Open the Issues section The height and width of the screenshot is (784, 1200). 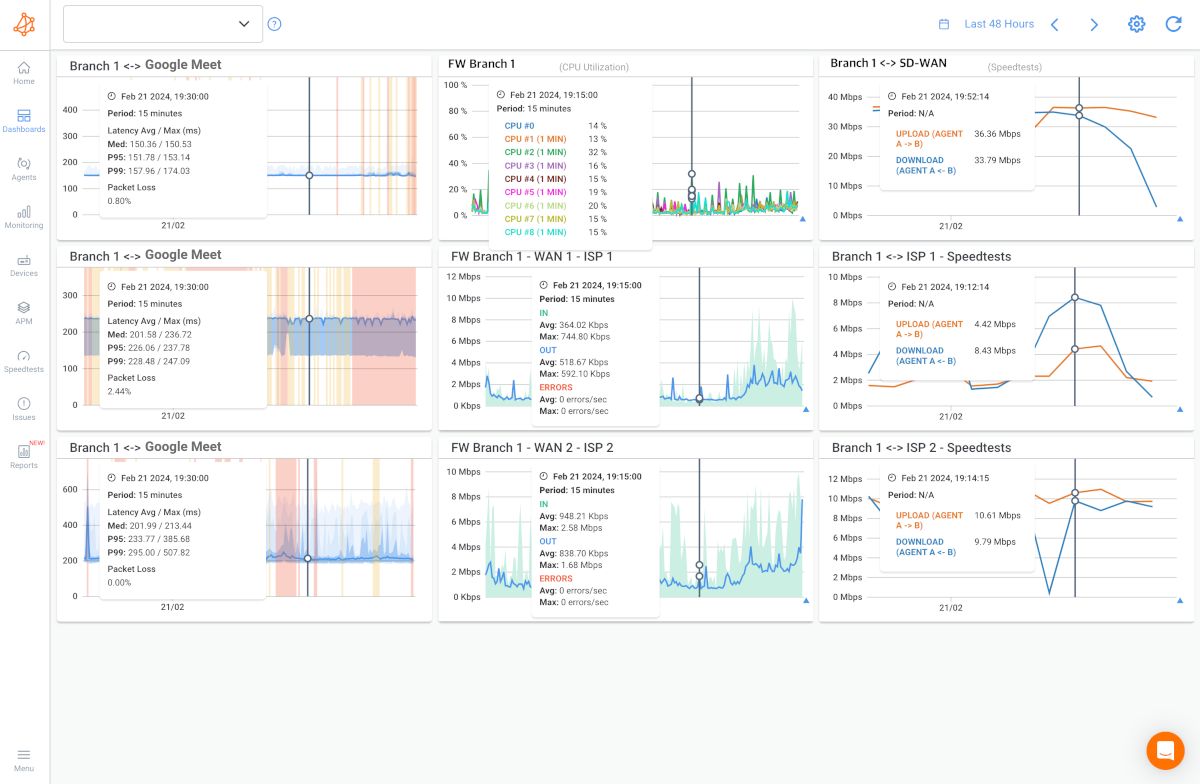pyautogui.click(x=24, y=408)
